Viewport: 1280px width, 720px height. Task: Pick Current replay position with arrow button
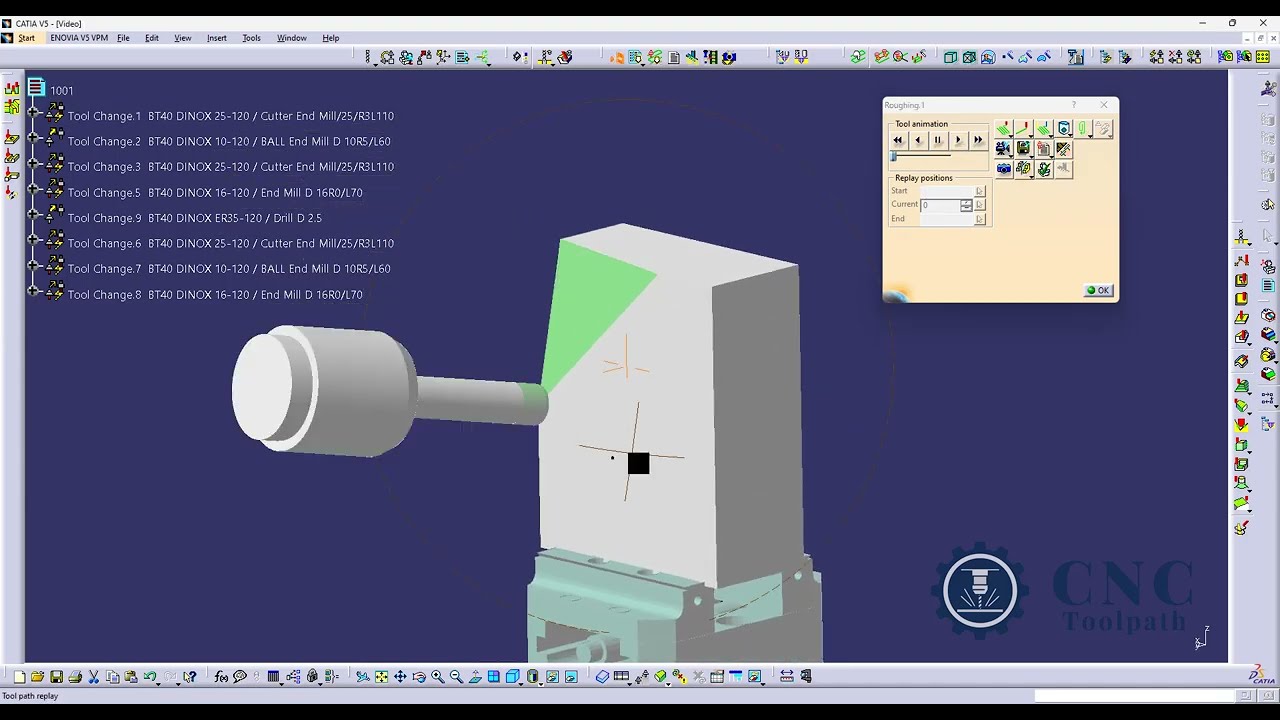tap(980, 205)
